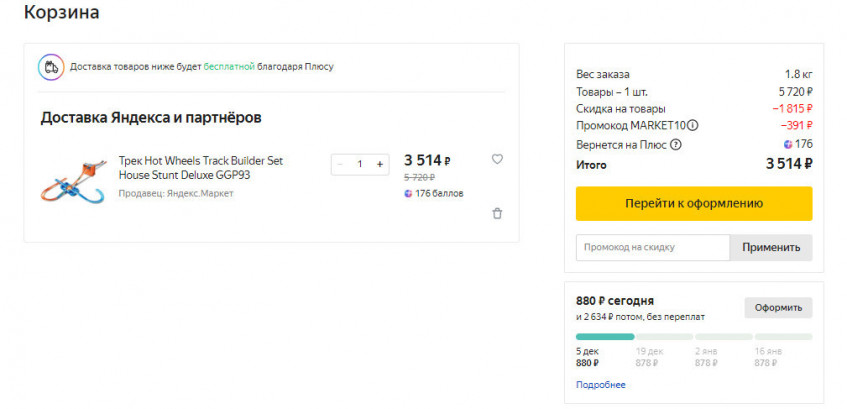Click the heart icon to favorite the item
The image size is (847, 409).
tap(497, 159)
